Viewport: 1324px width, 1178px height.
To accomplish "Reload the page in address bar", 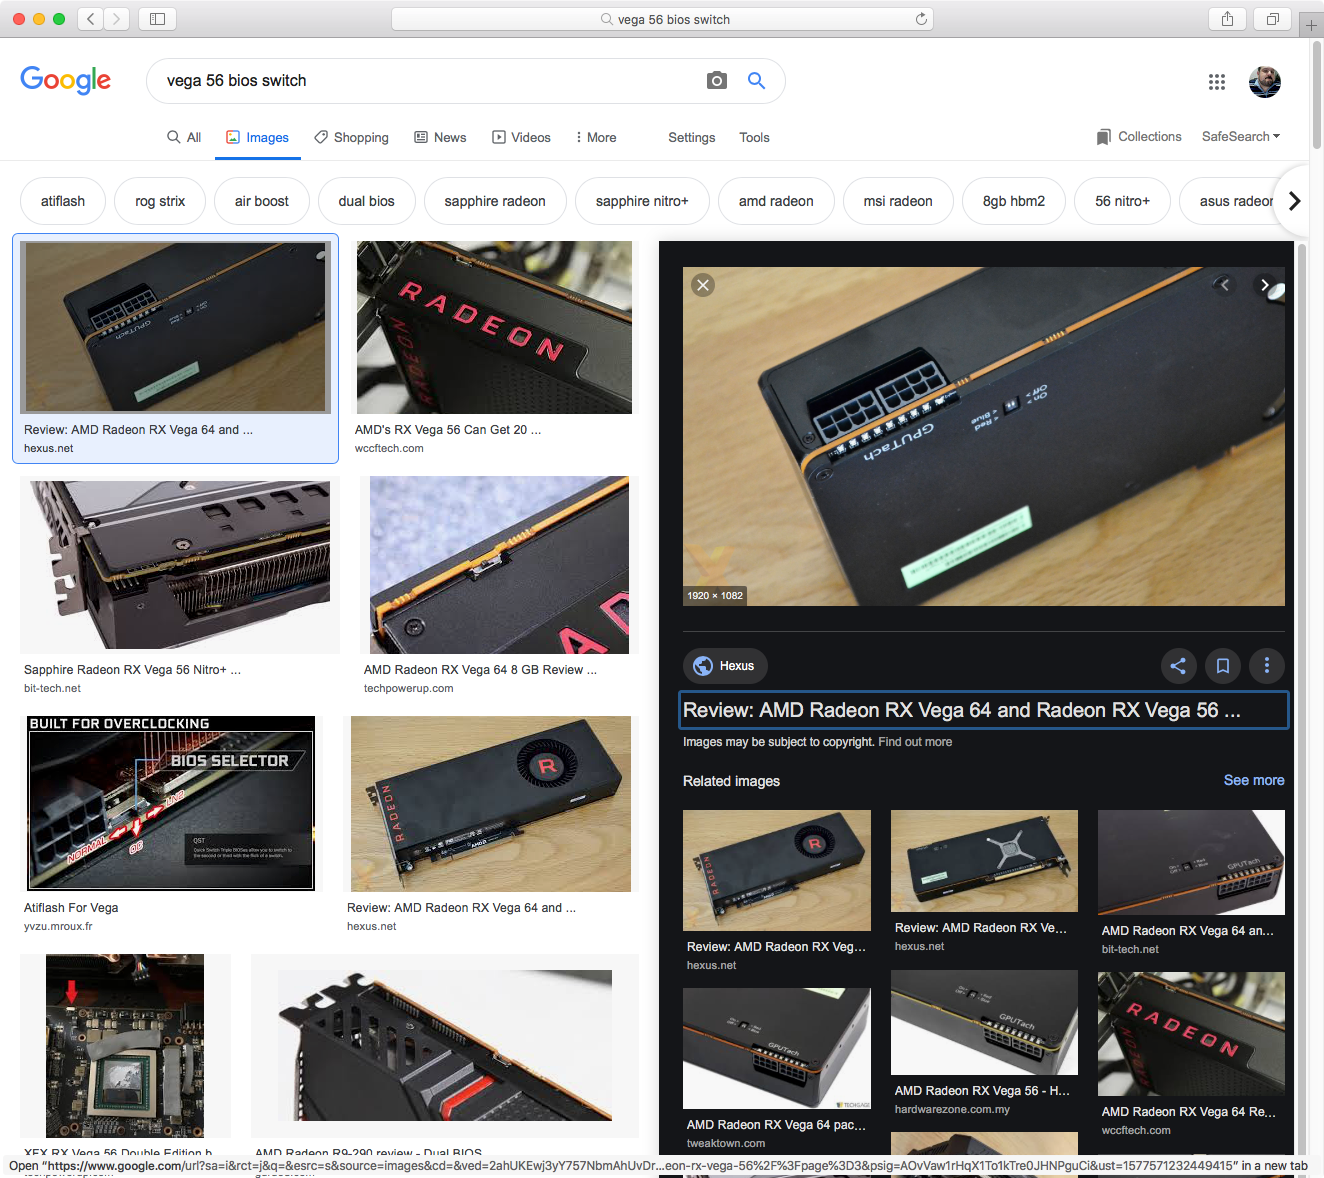I will [921, 19].
